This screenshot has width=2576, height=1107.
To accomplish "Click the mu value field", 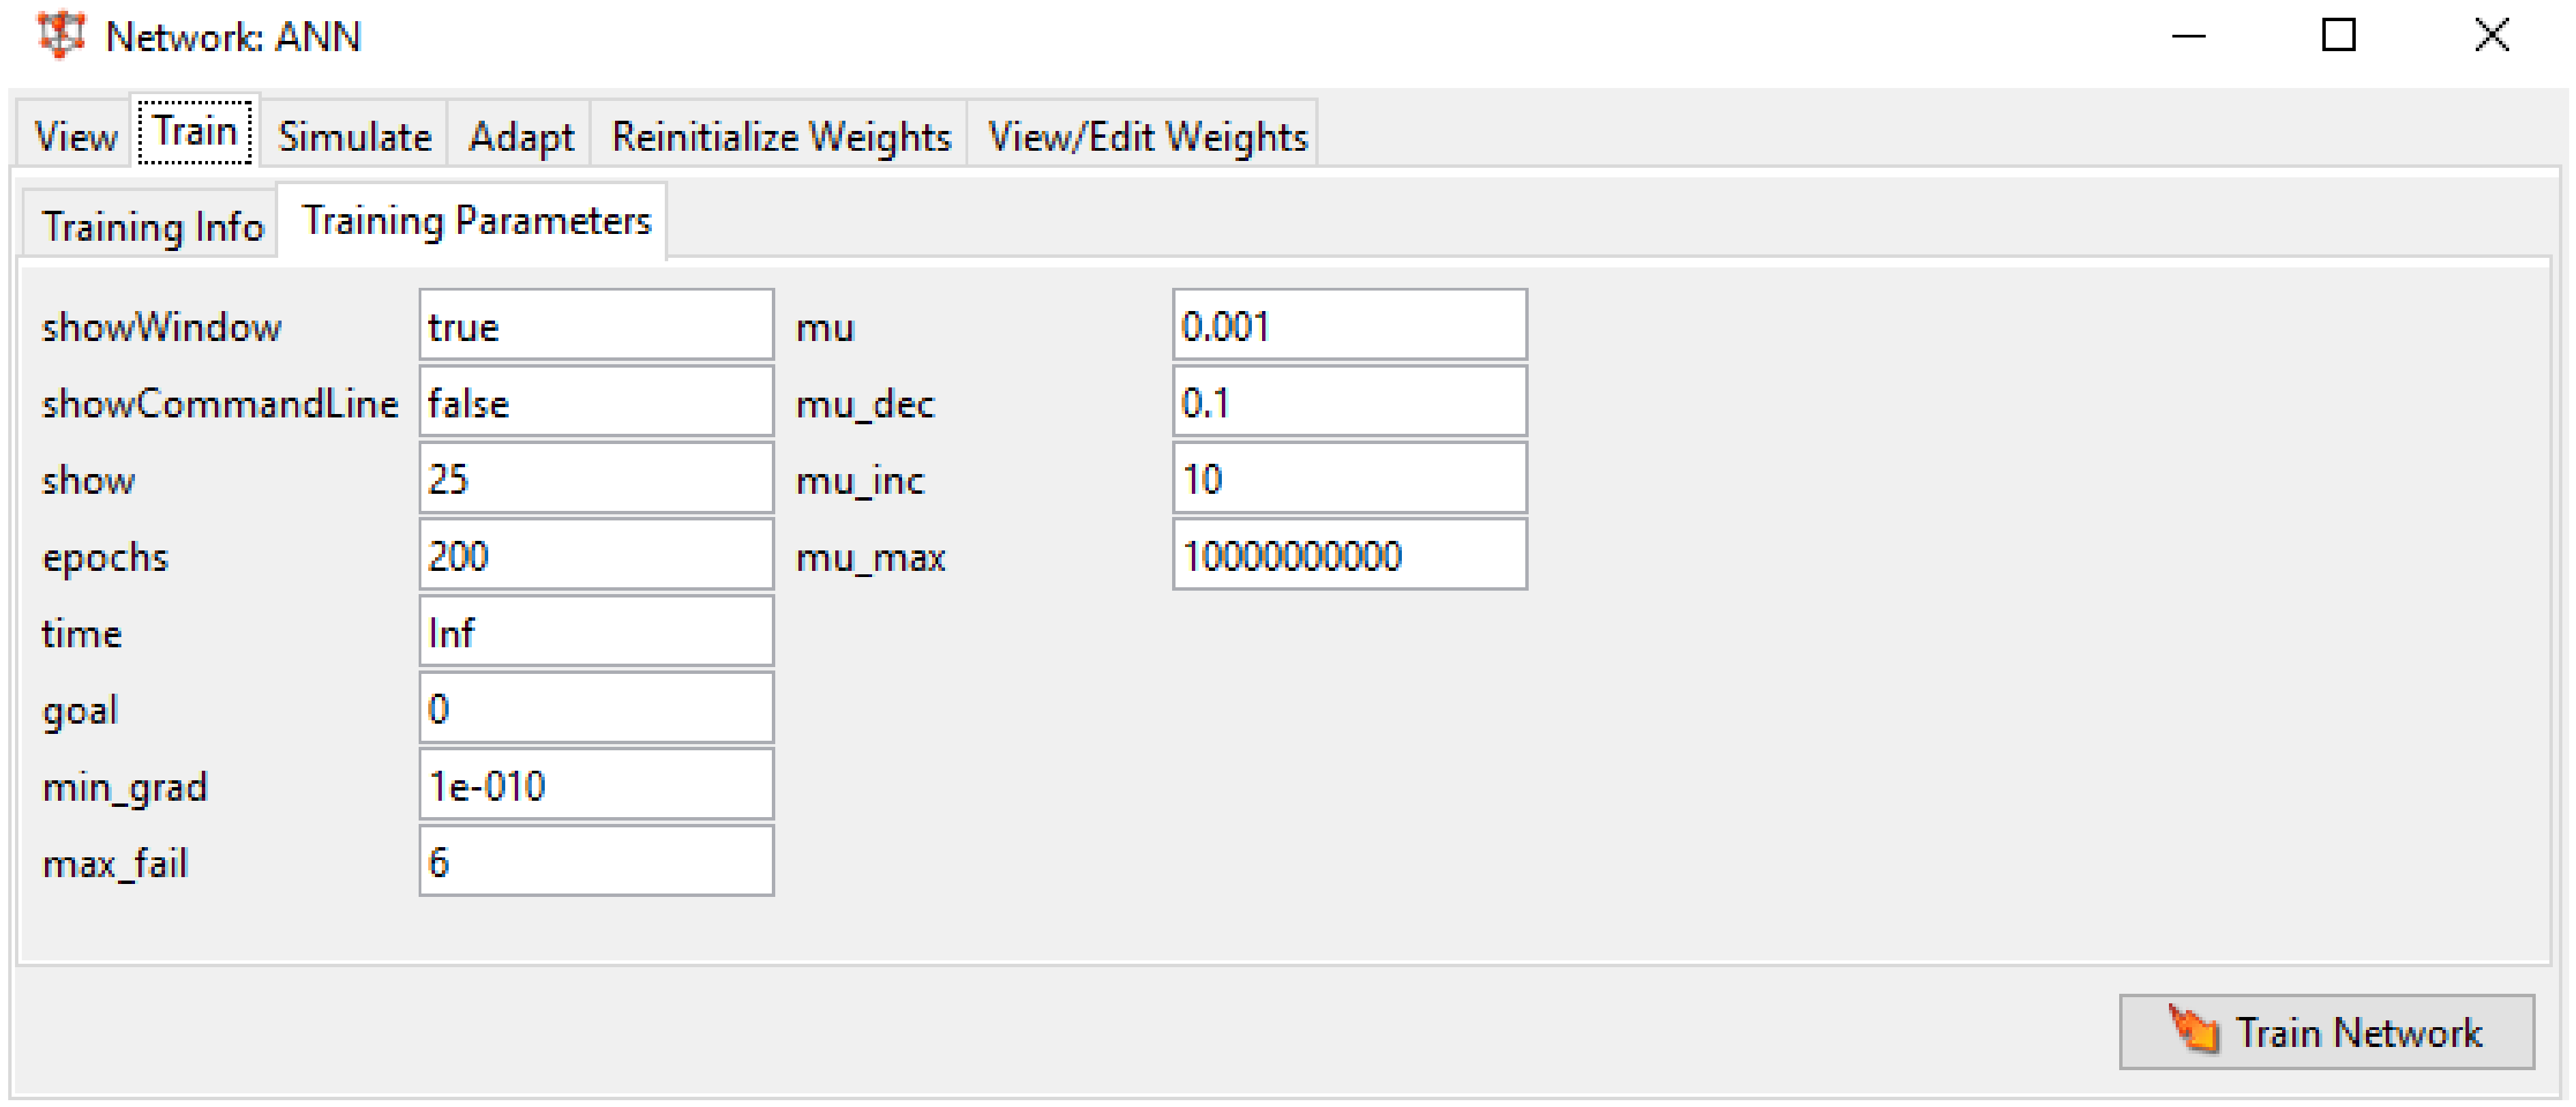I will click(x=1349, y=326).
